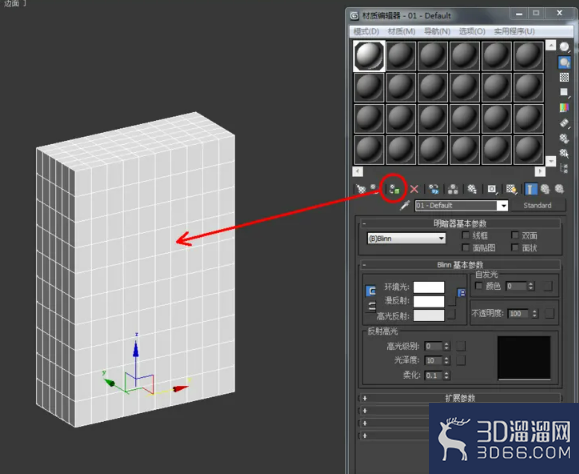Adjust the 自发光 value spinner arrows
The image size is (579, 474).
point(531,286)
